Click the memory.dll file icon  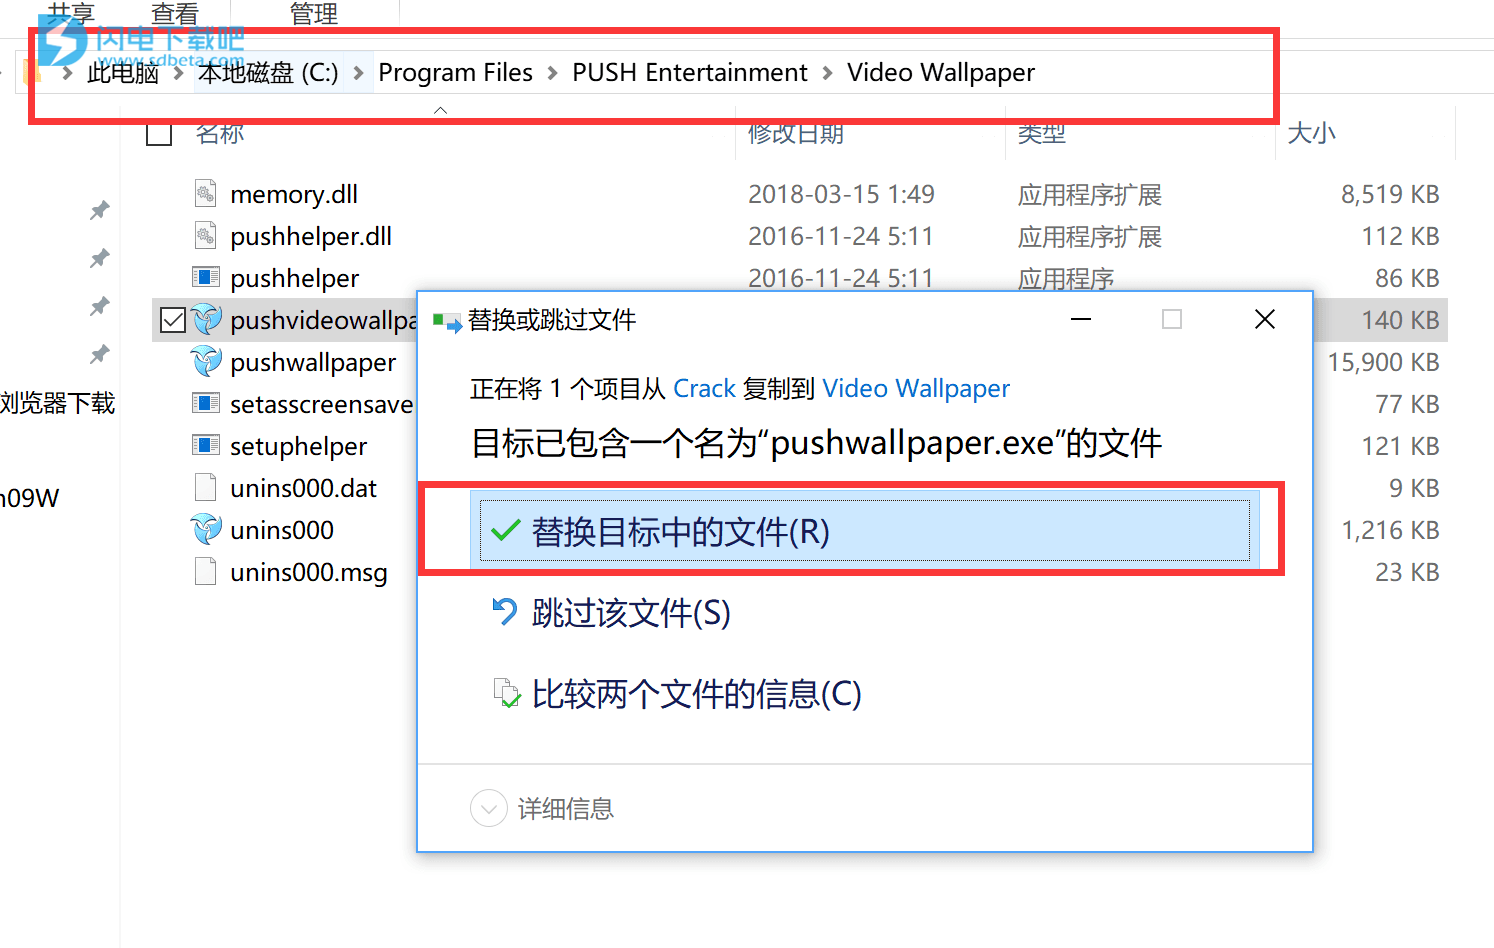click(x=205, y=194)
